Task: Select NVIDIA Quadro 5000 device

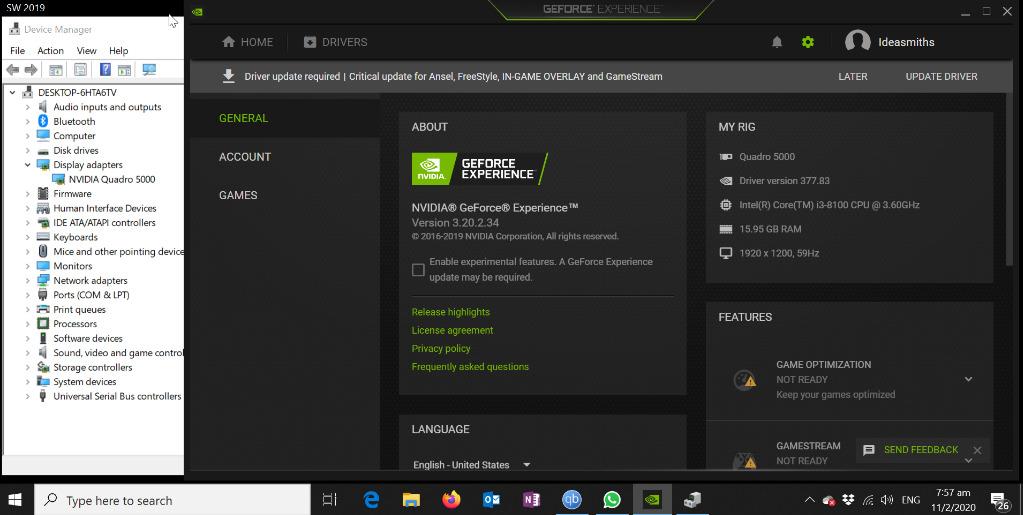Action: pyautogui.click(x=112, y=179)
